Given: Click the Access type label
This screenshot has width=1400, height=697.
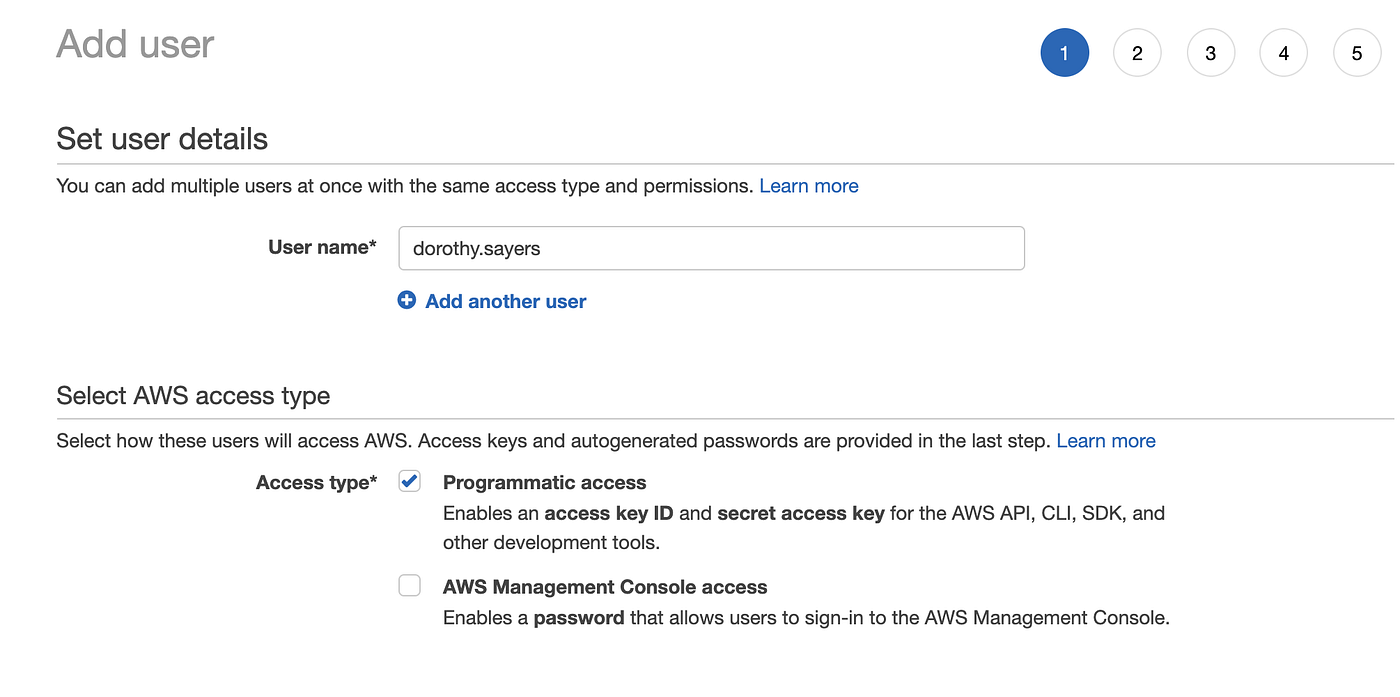Looking at the screenshot, I should pos(316,482).
